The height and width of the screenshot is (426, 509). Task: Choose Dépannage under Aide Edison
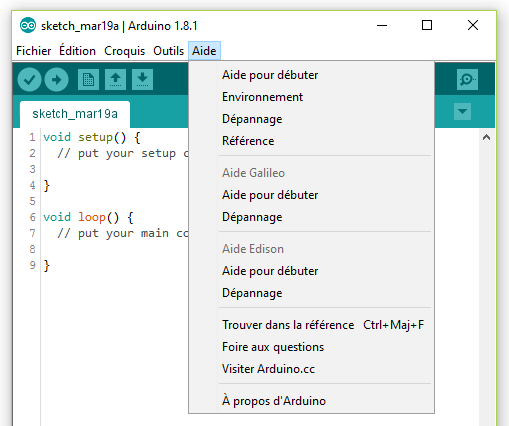pos(311,293)
